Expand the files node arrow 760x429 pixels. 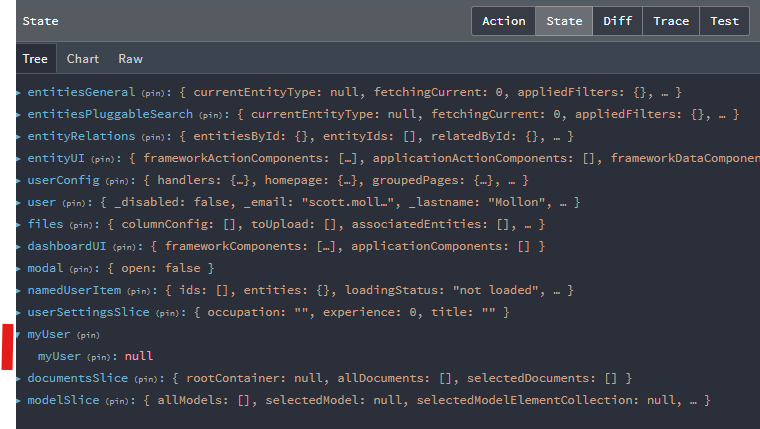click(18, 224)
